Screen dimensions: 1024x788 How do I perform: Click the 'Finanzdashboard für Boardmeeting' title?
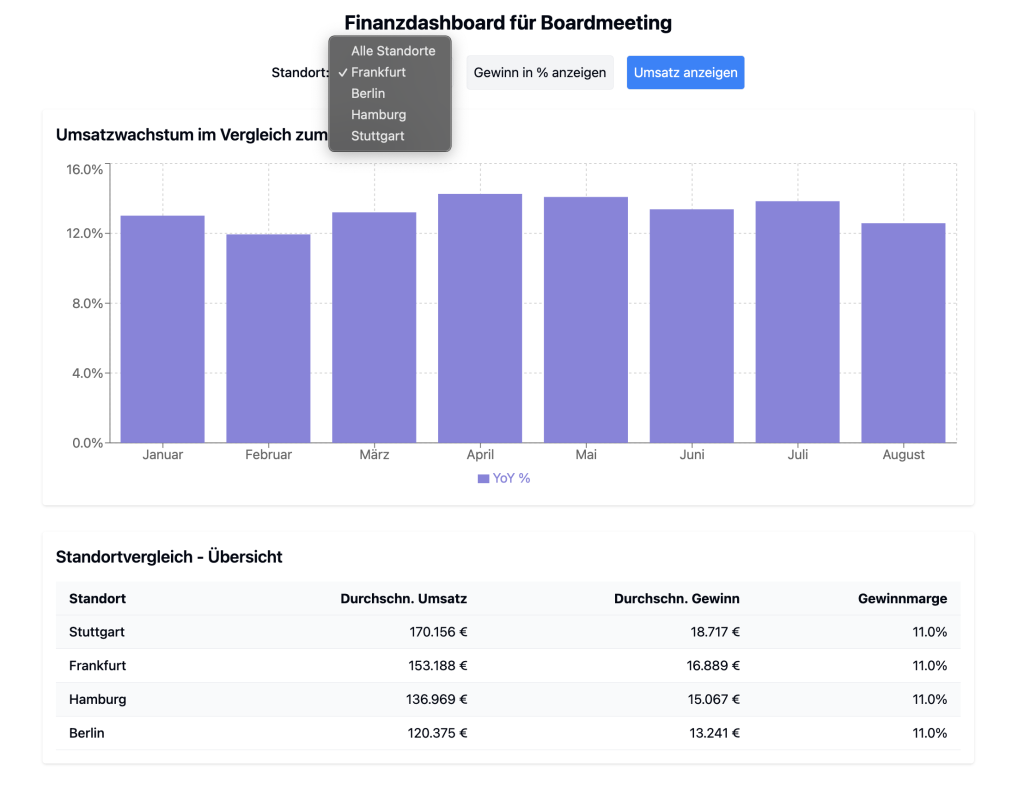pos(508,23)
